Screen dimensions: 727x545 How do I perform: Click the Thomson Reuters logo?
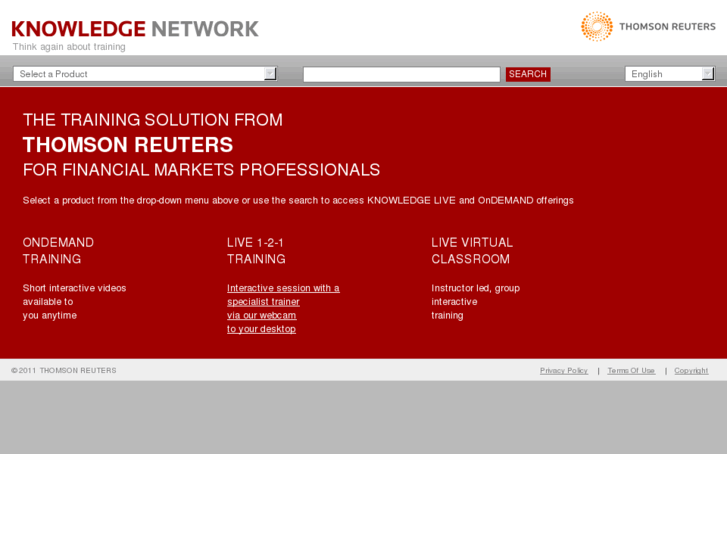[x=648, y=26]
